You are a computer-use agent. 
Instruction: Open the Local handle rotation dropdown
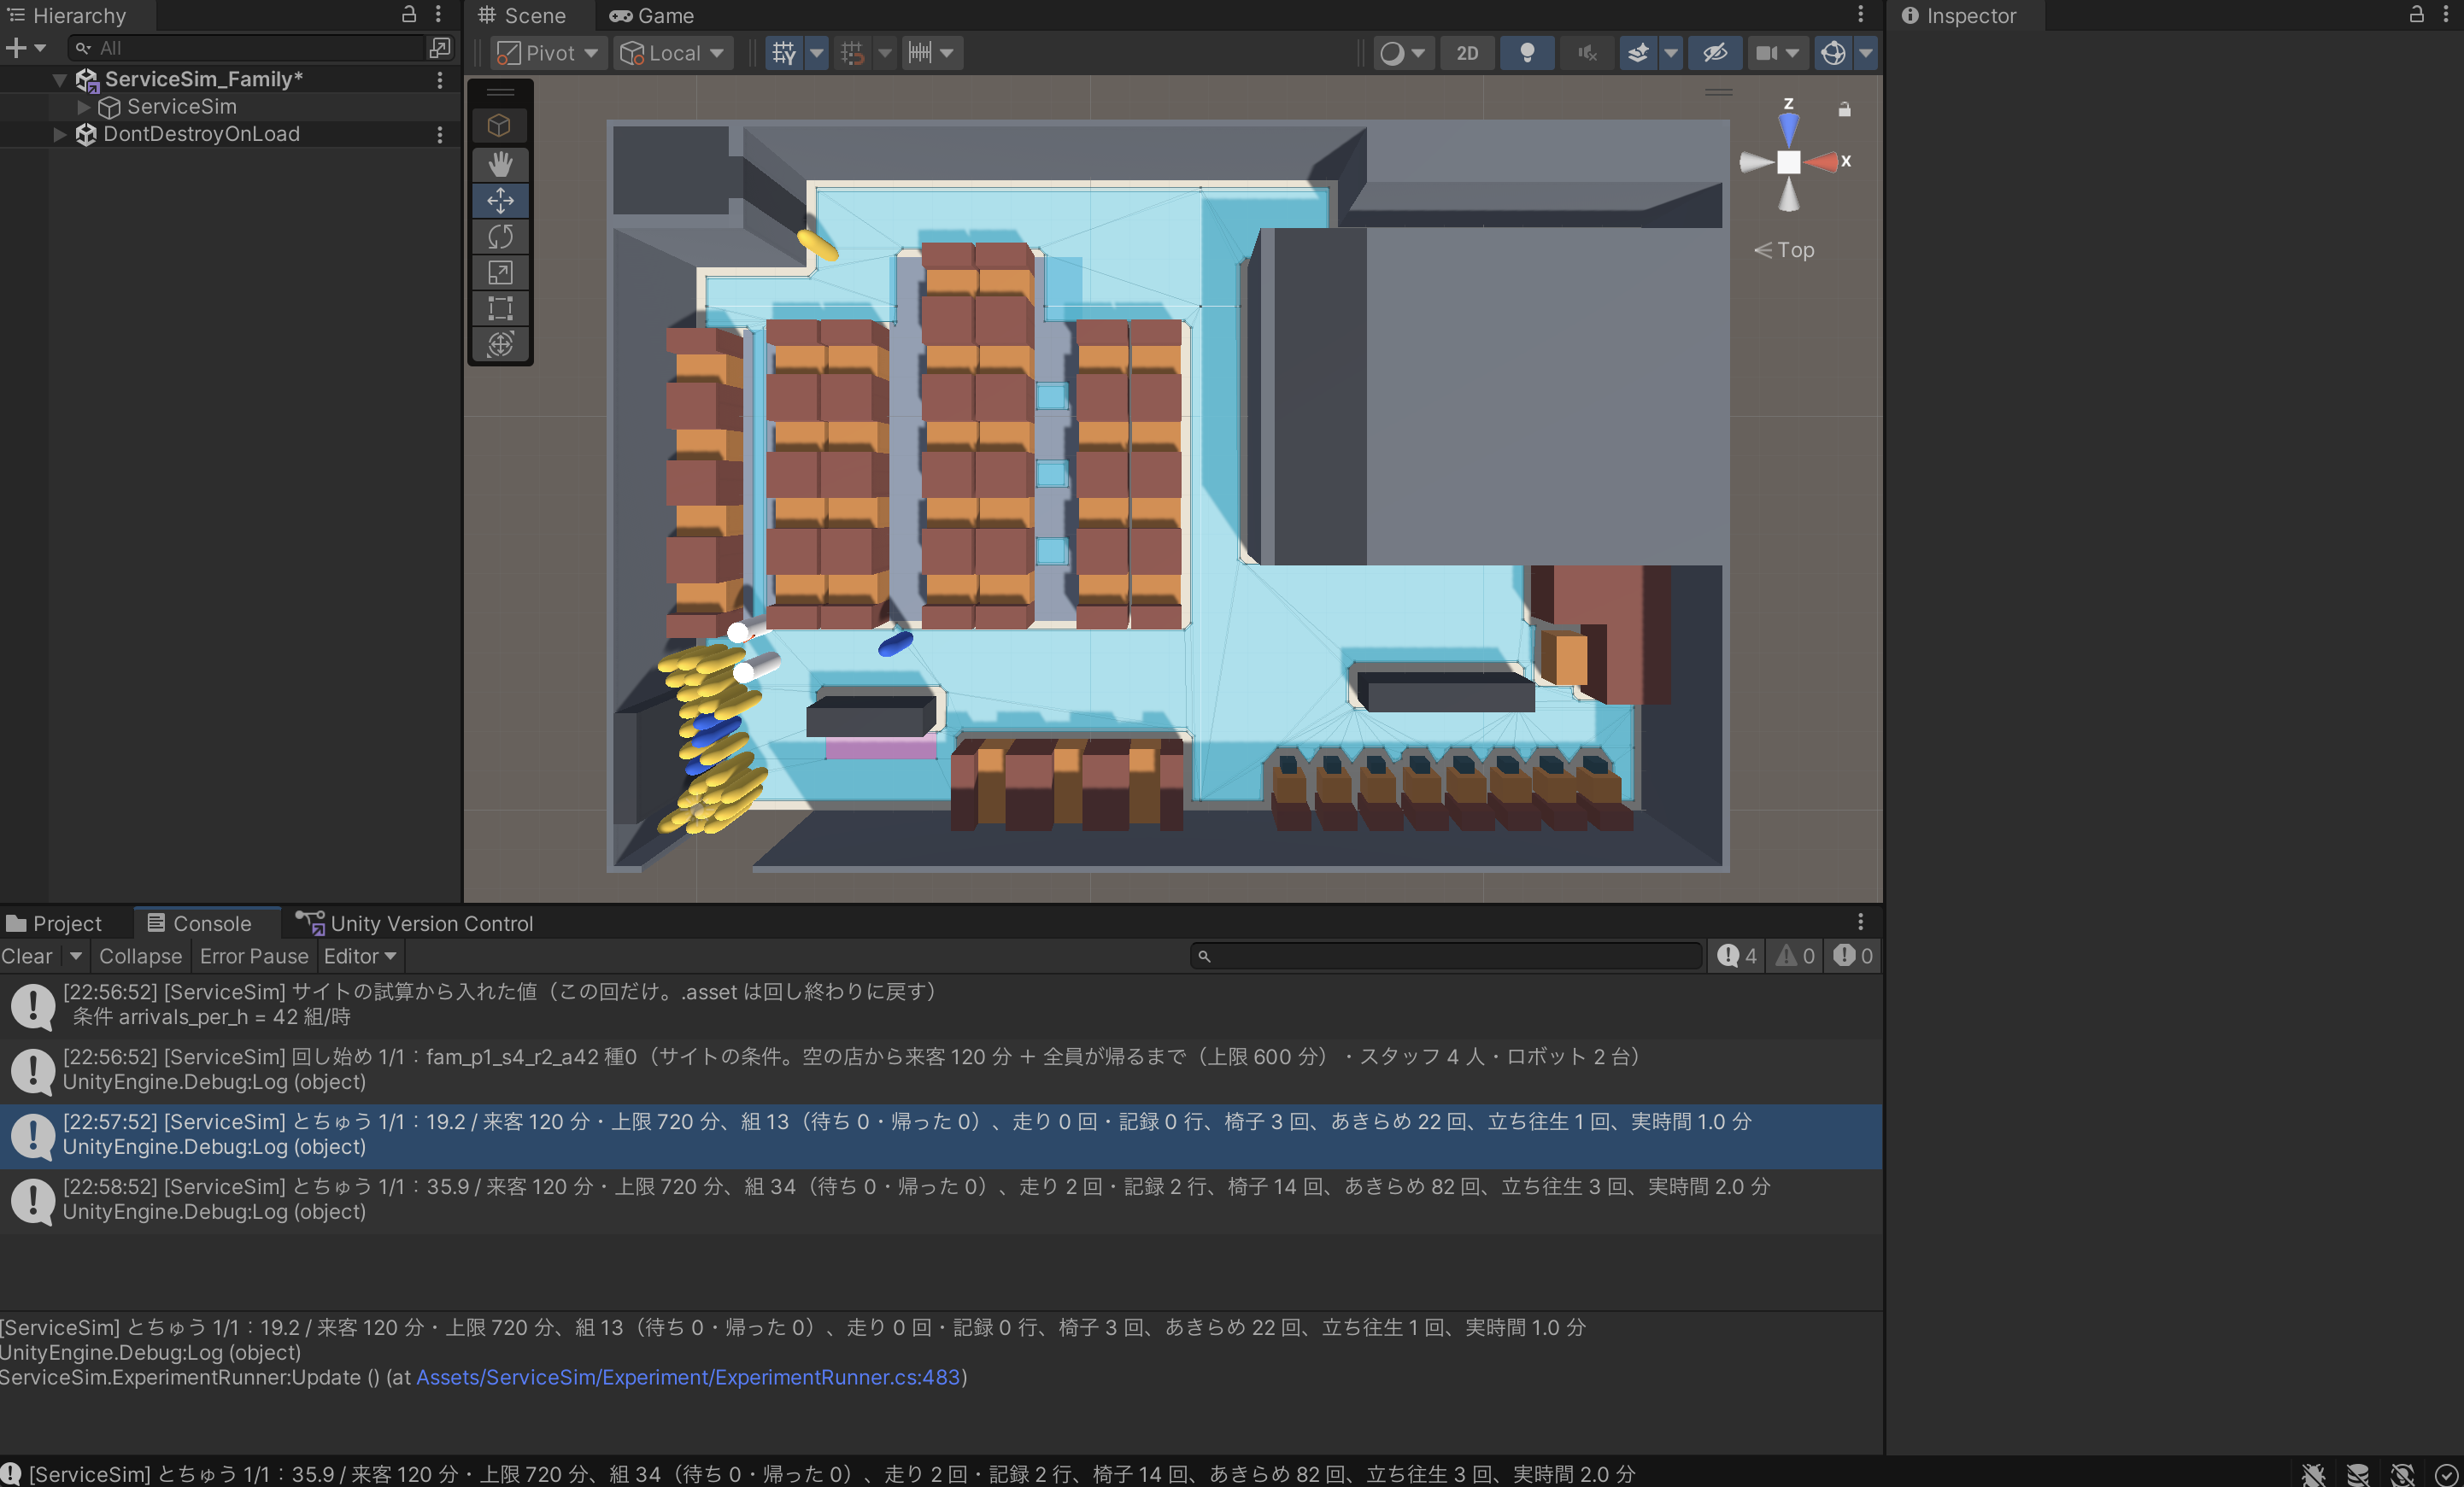(x=673, y=53)
